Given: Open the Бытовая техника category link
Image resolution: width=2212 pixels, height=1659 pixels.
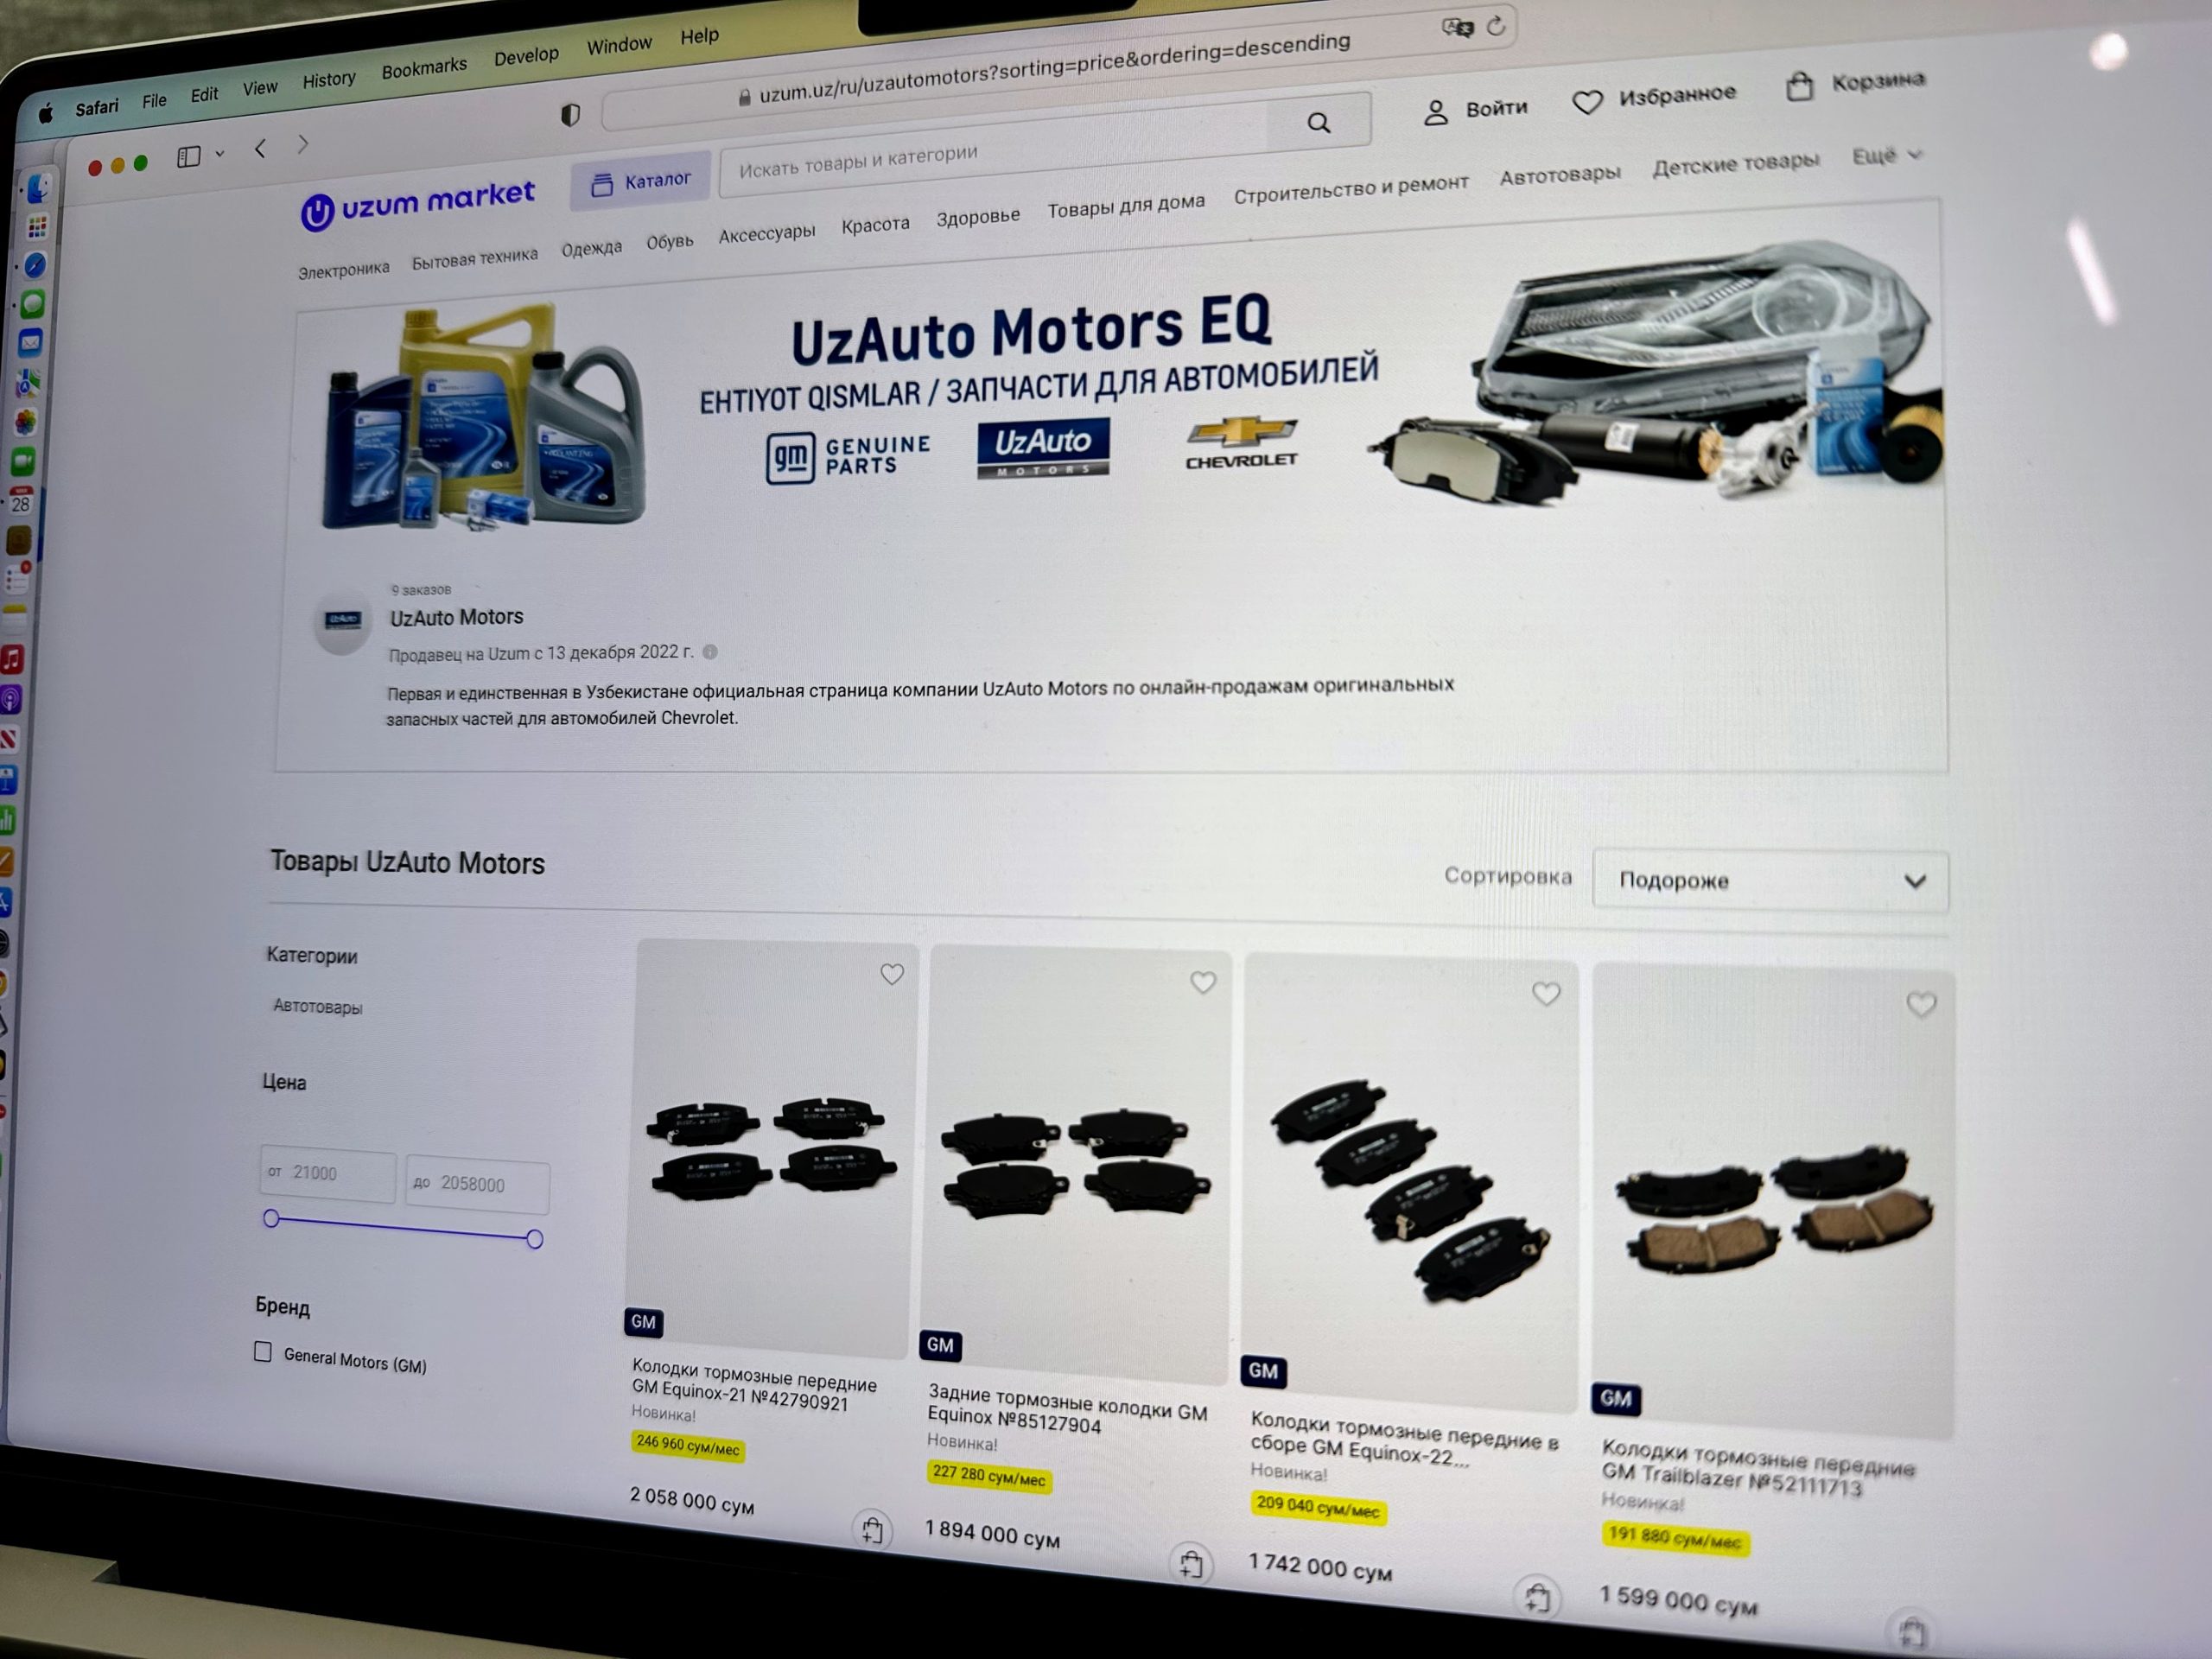Looking at the screenshot, I should pyautogui.click(x=475, y=258).
